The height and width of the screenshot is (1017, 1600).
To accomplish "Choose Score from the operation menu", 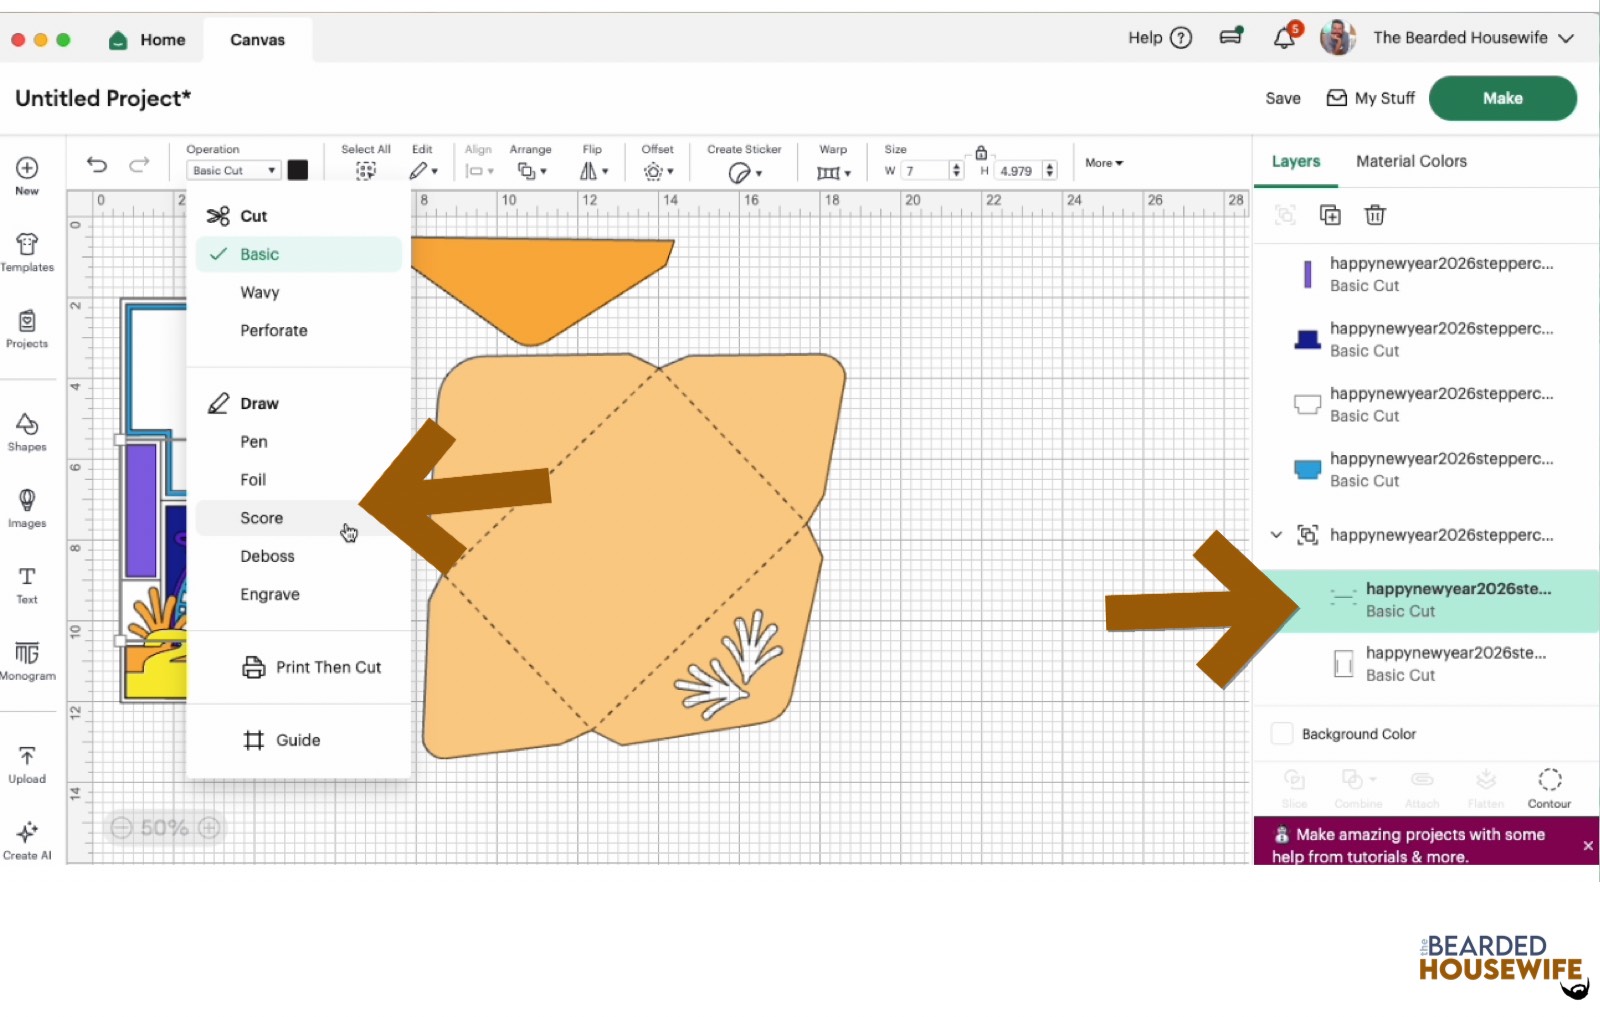I will 262,518.
